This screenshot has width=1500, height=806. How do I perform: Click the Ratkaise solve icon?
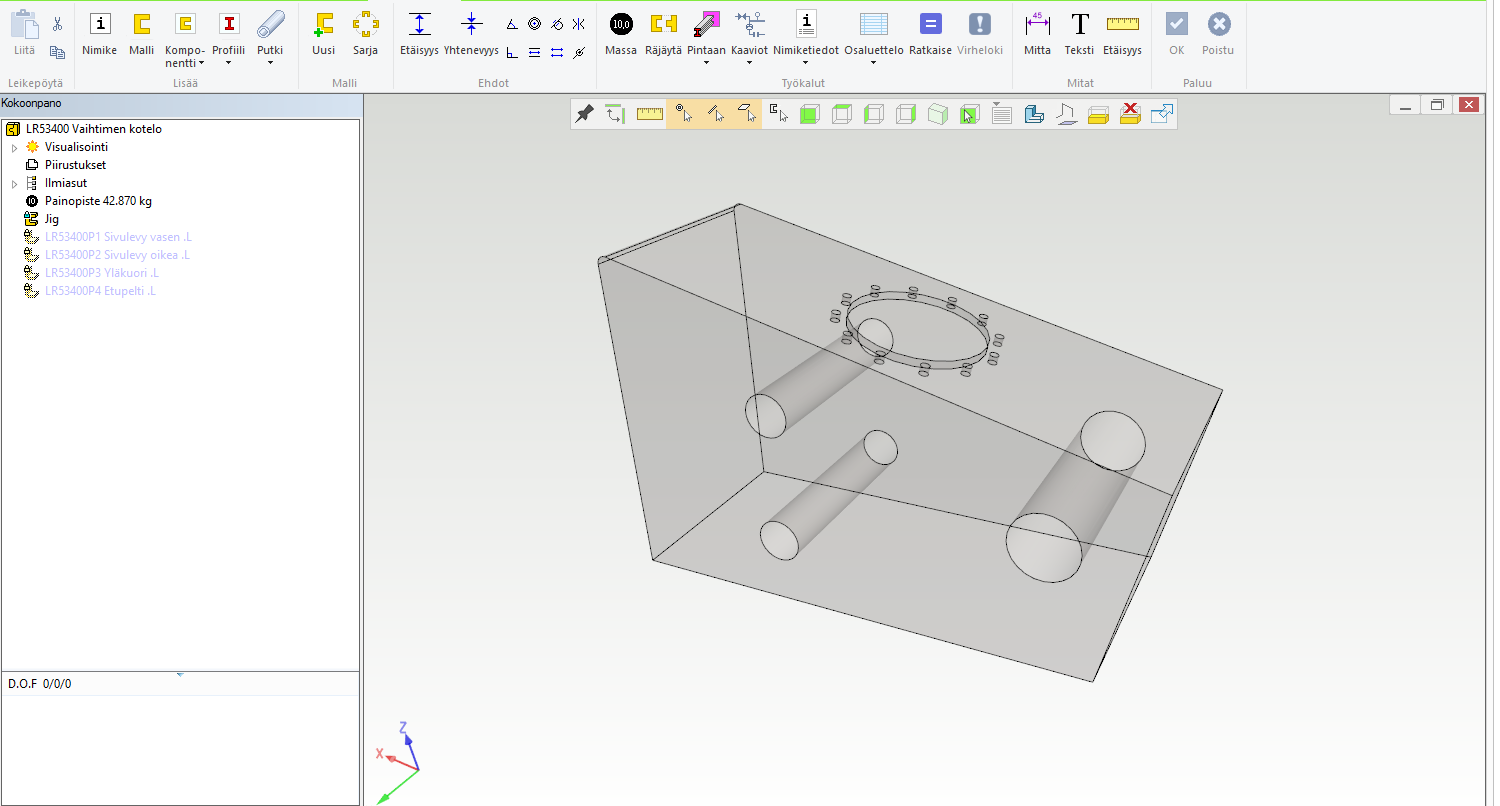[x=930, y=25]
